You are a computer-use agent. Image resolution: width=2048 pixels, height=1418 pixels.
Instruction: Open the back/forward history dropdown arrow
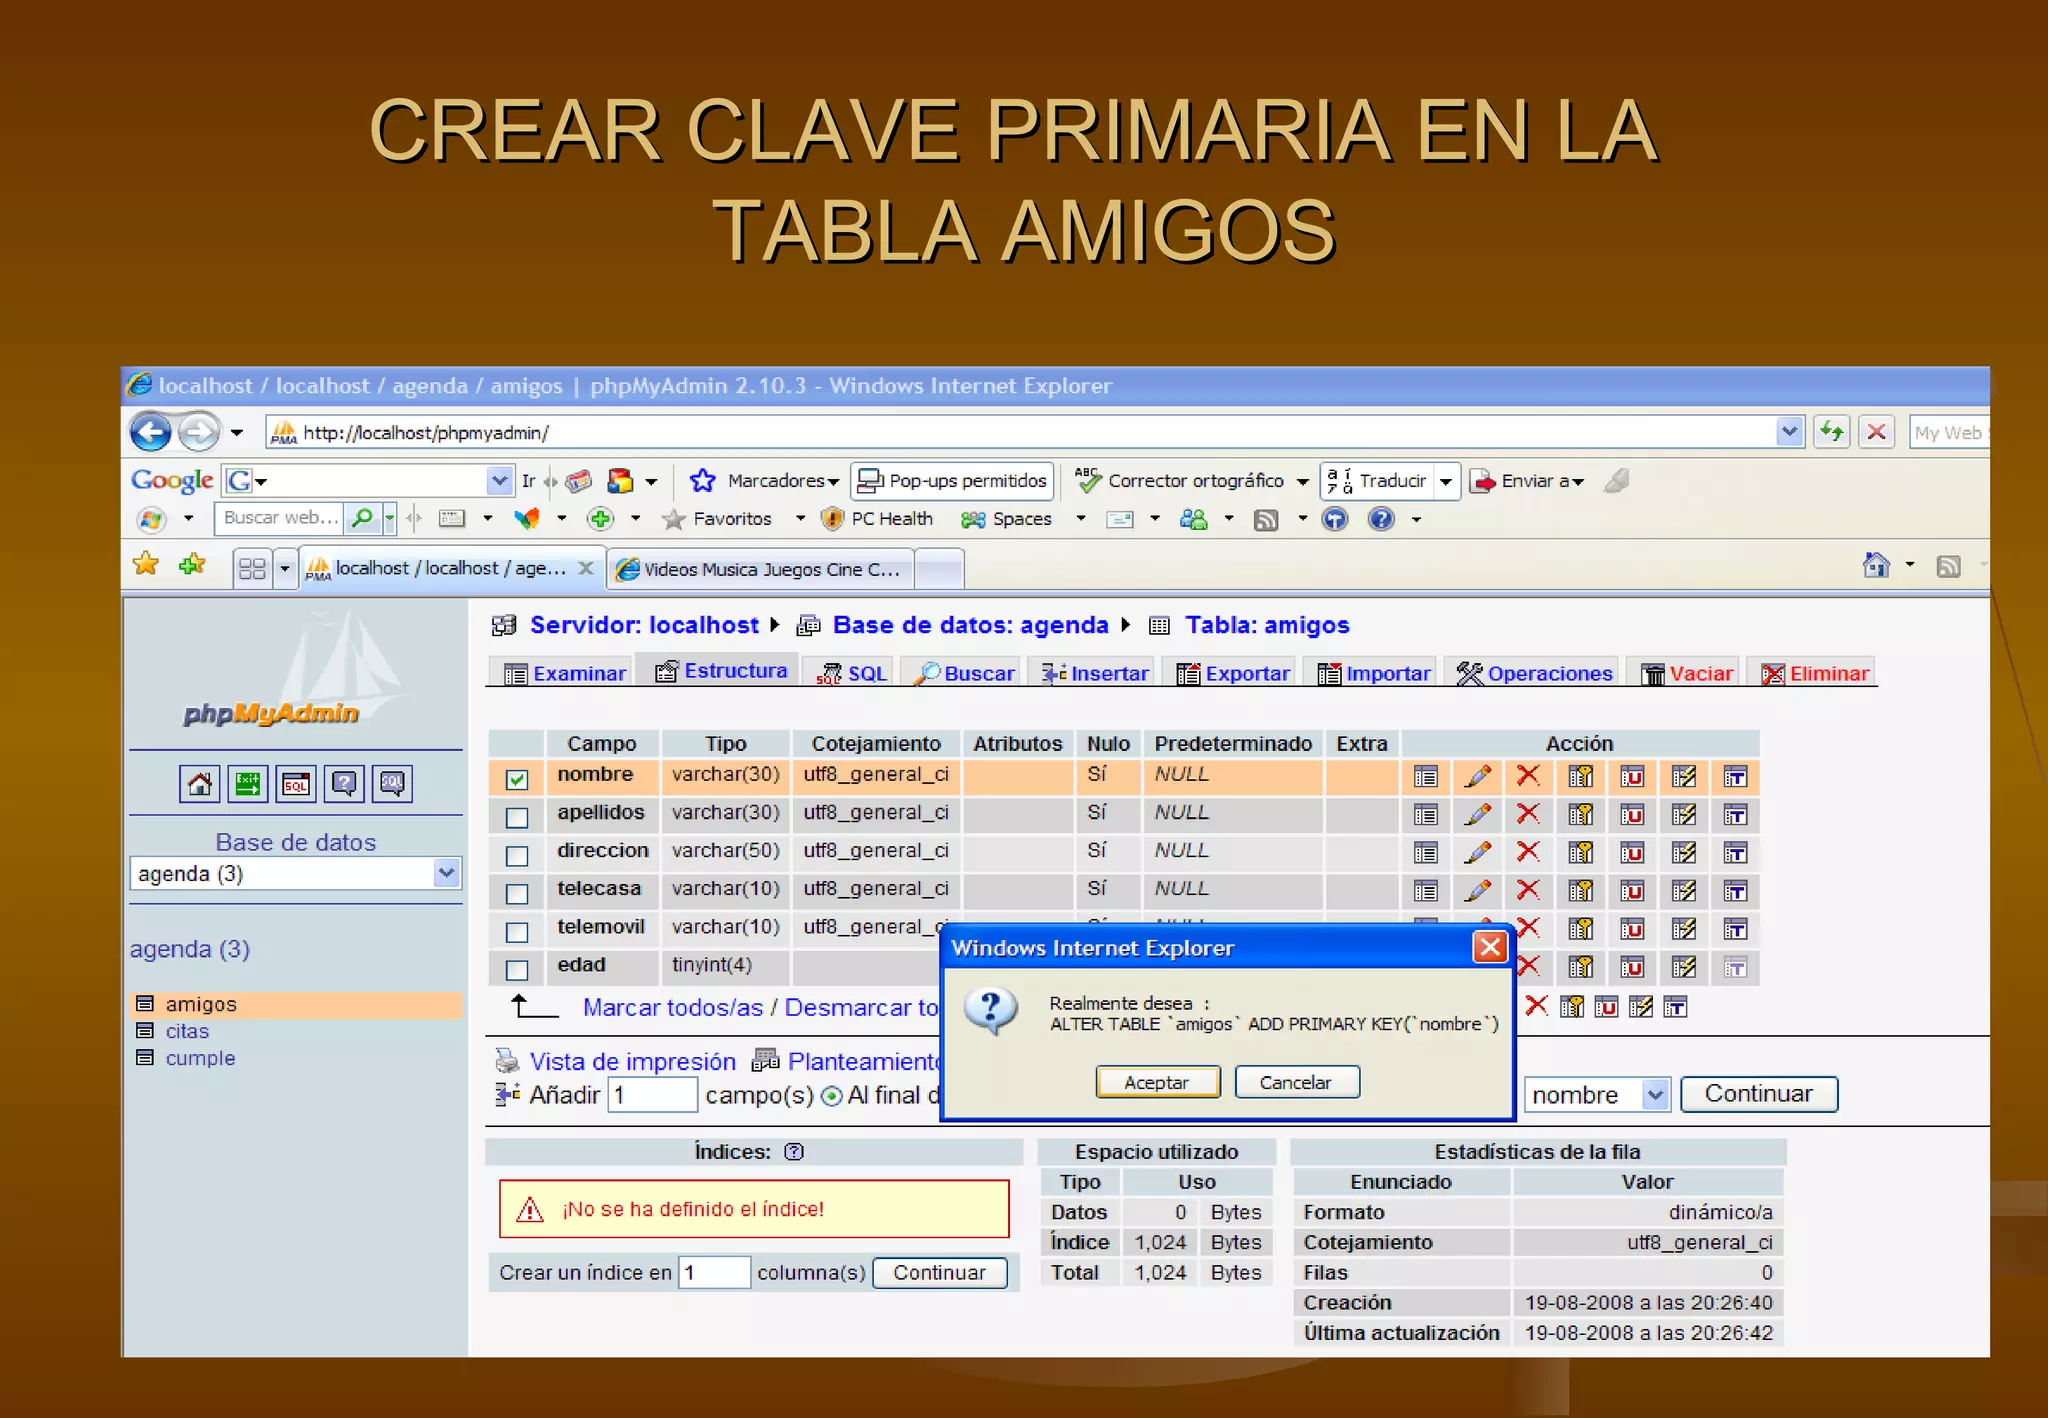(x=237, y=433)
